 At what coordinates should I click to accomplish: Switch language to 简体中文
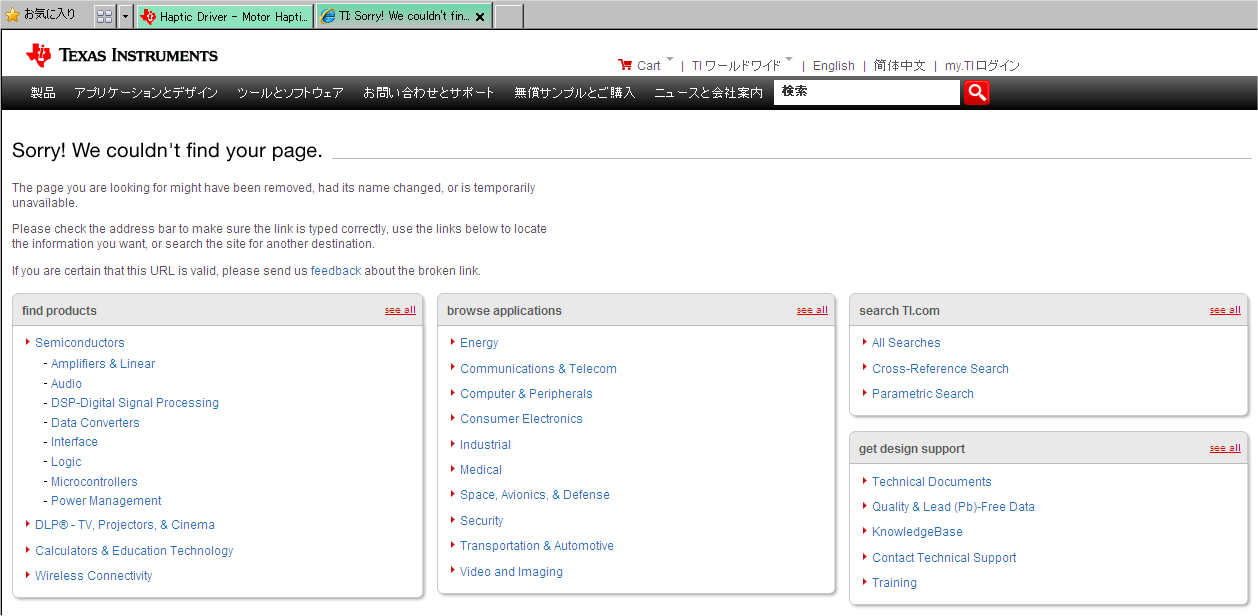(900, 66)
